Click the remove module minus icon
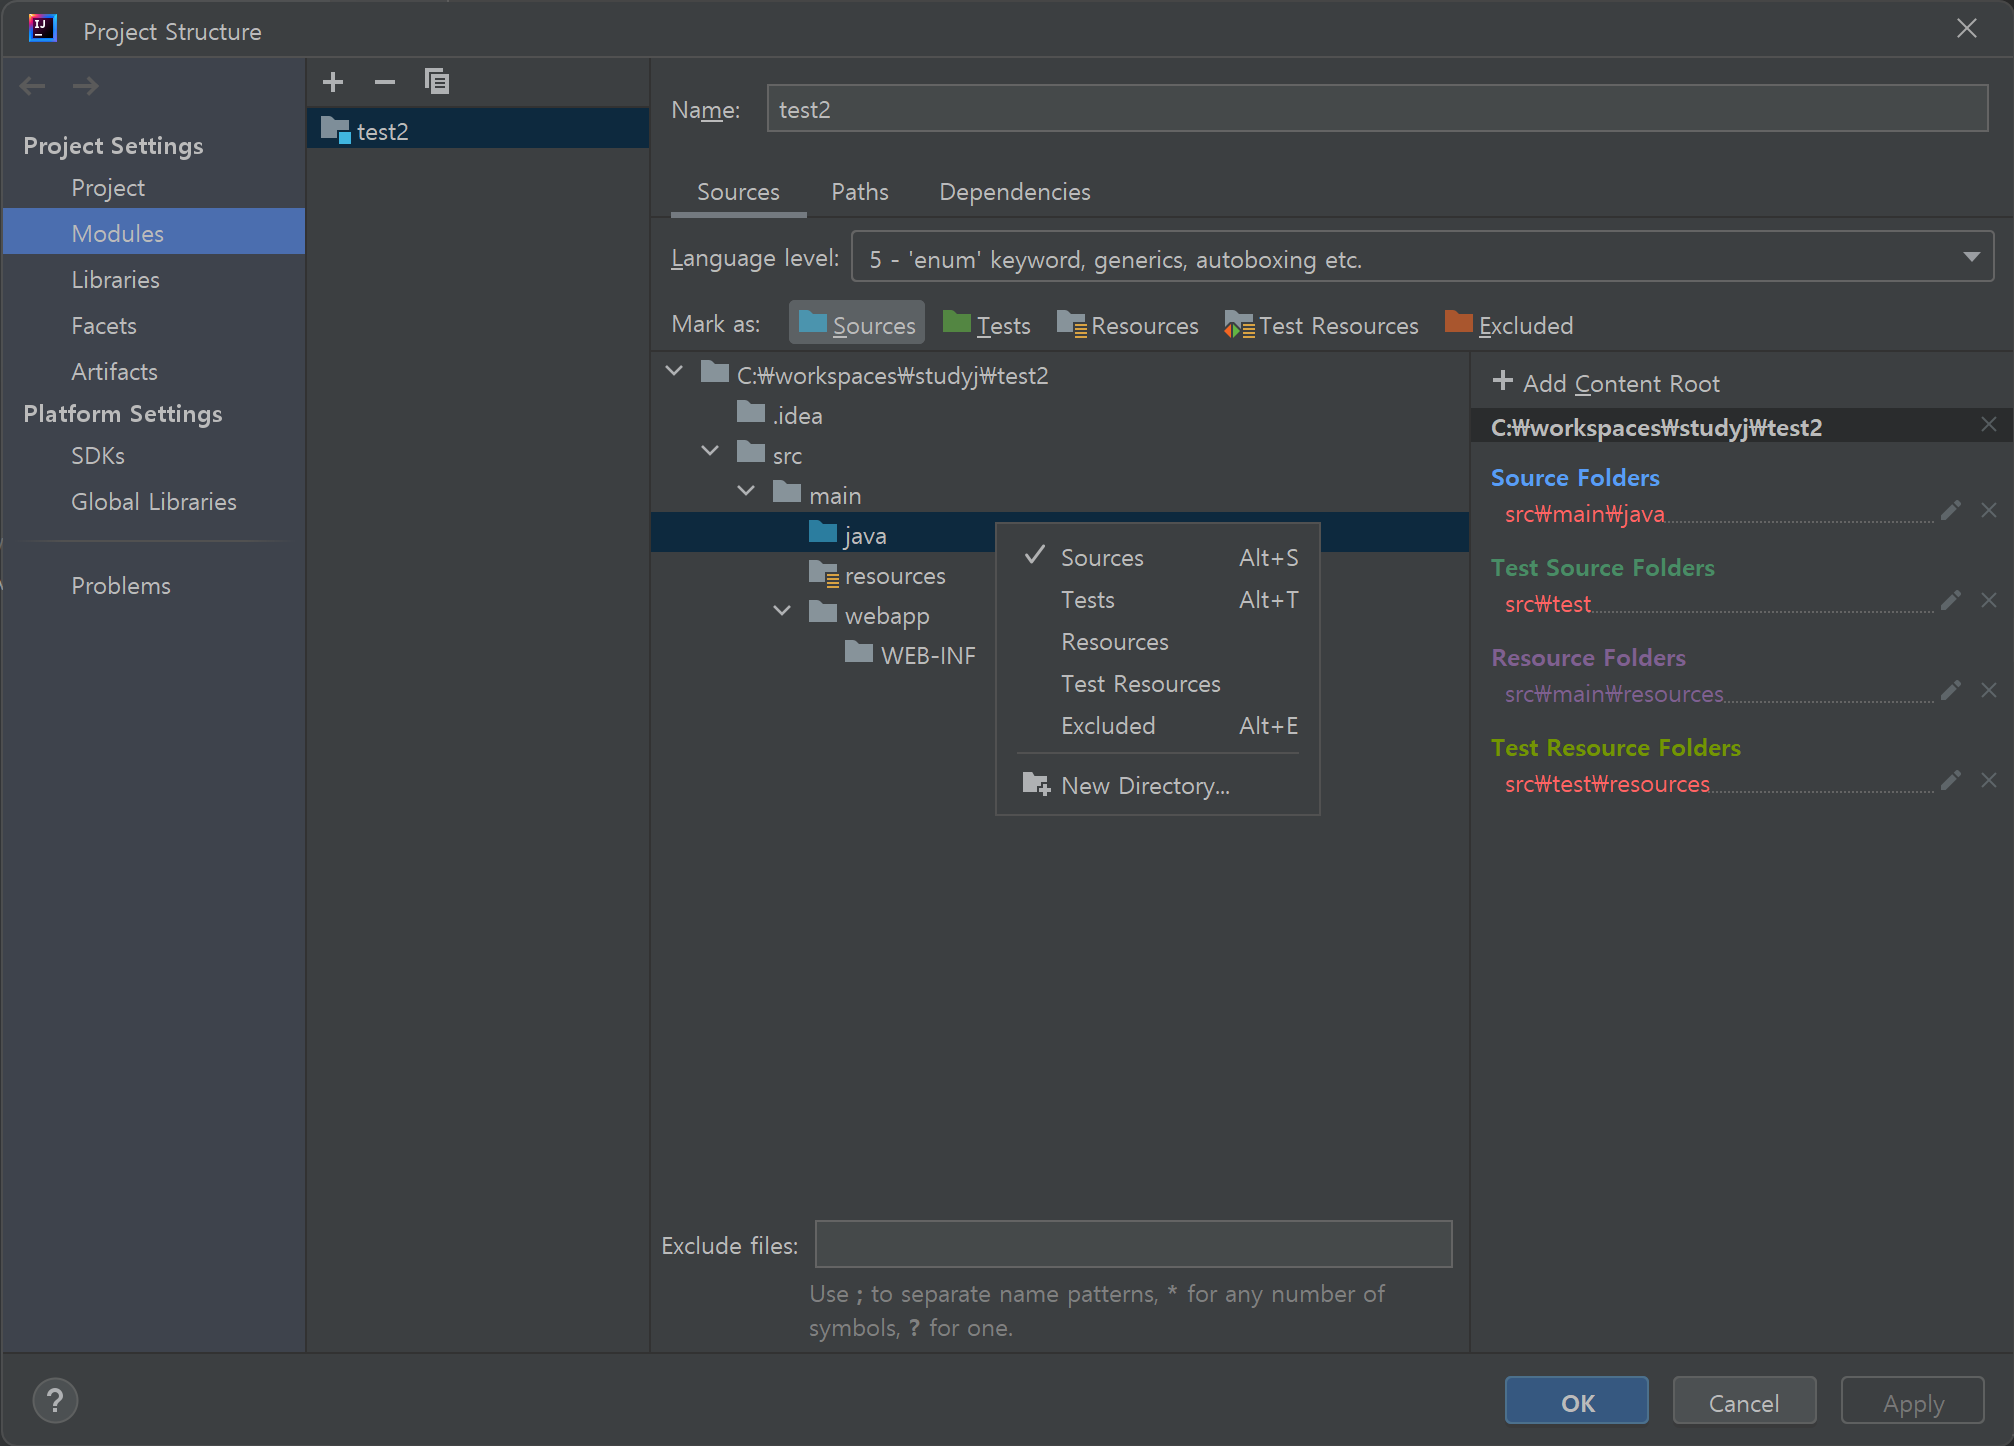This screenshot has height=1446, width=2014. (385, 82)
